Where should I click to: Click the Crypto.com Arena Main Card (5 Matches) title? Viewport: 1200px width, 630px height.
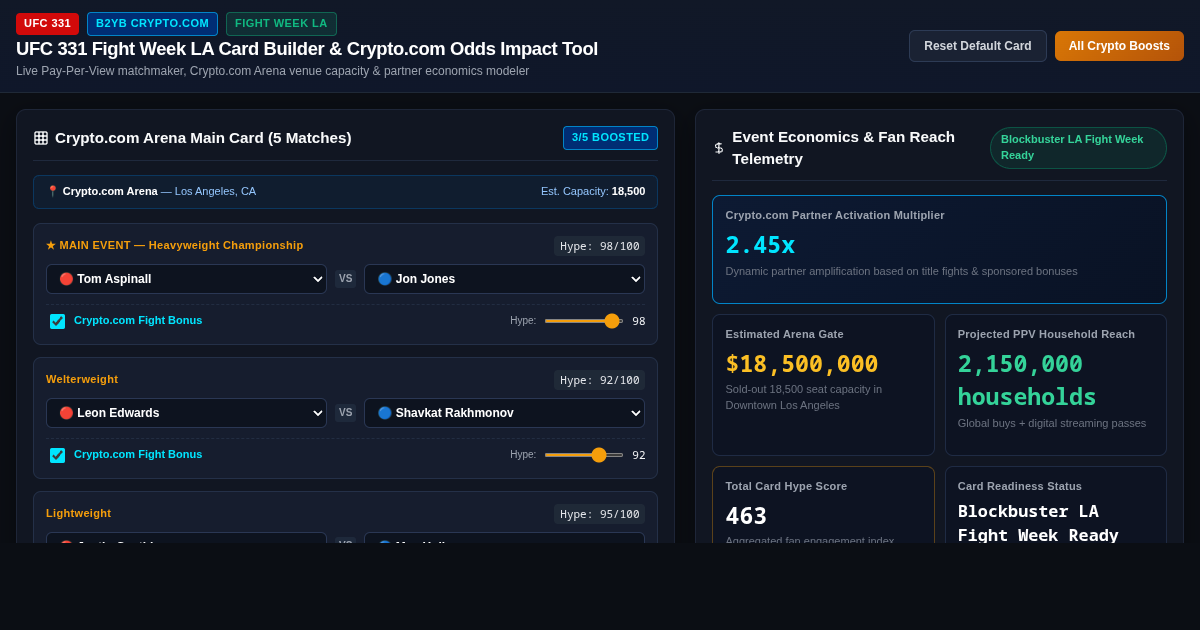(x=203, y=138)
